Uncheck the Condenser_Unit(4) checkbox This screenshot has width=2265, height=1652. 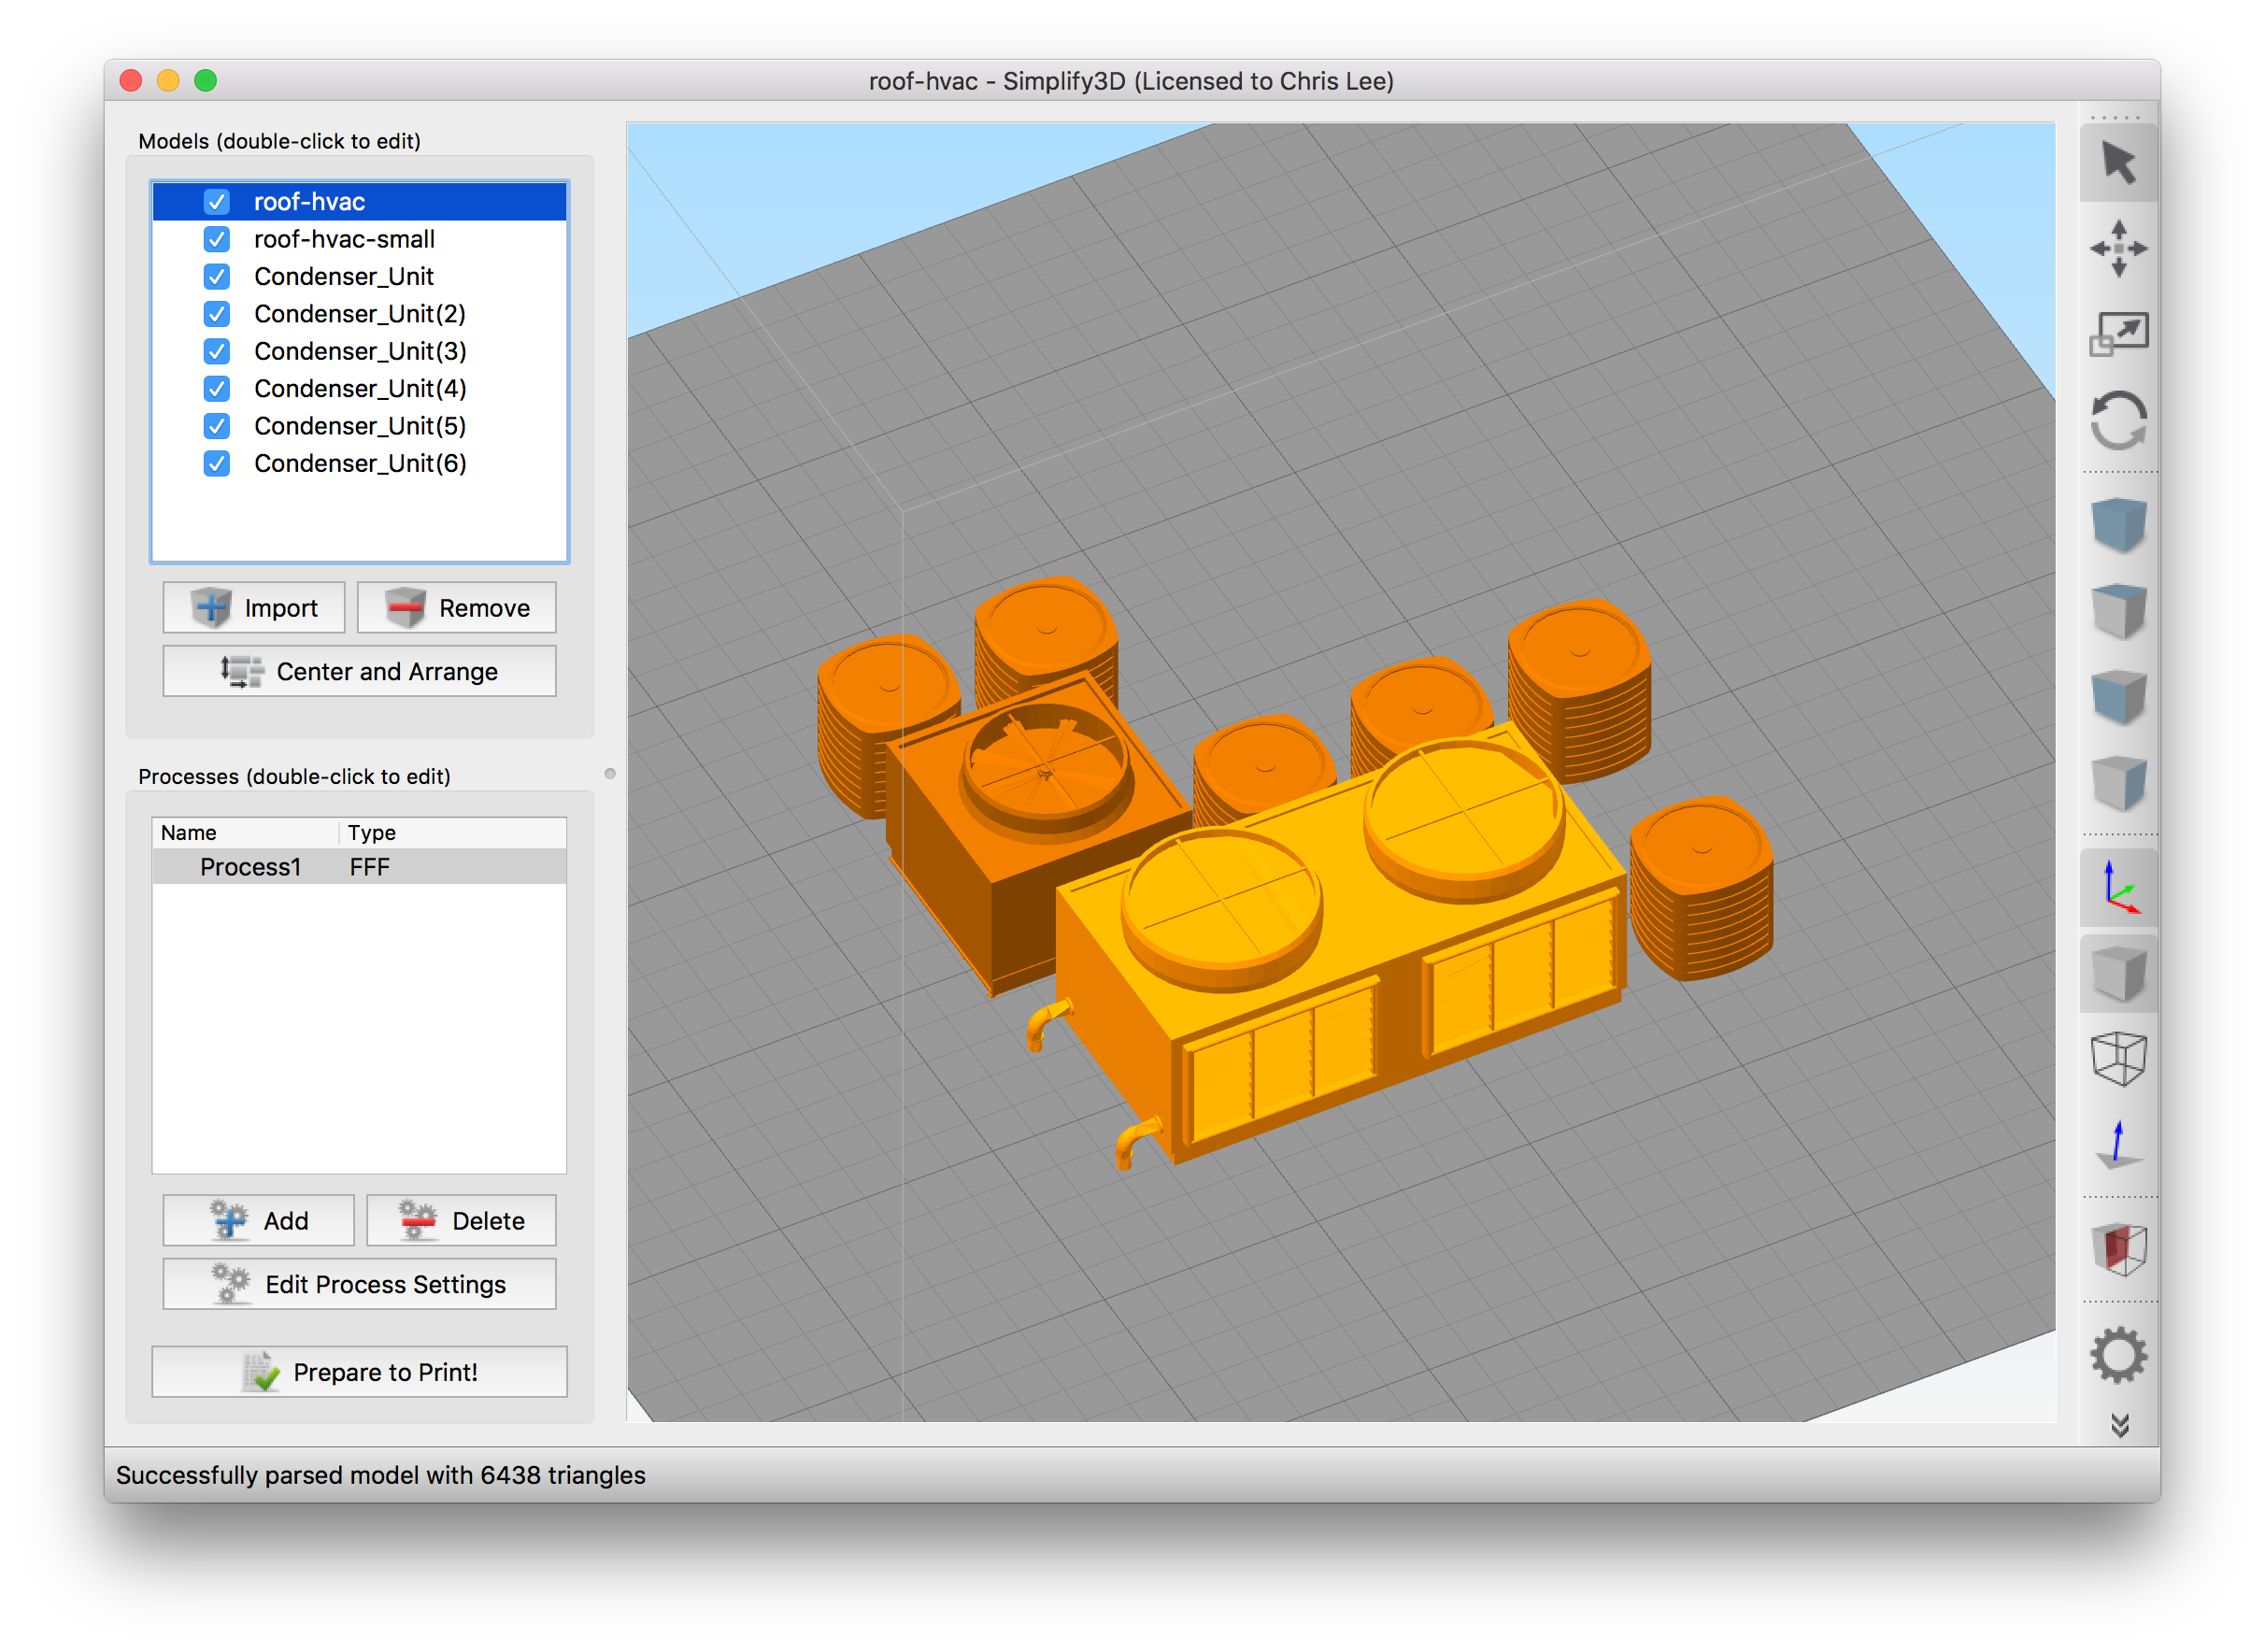pos(217,388)
